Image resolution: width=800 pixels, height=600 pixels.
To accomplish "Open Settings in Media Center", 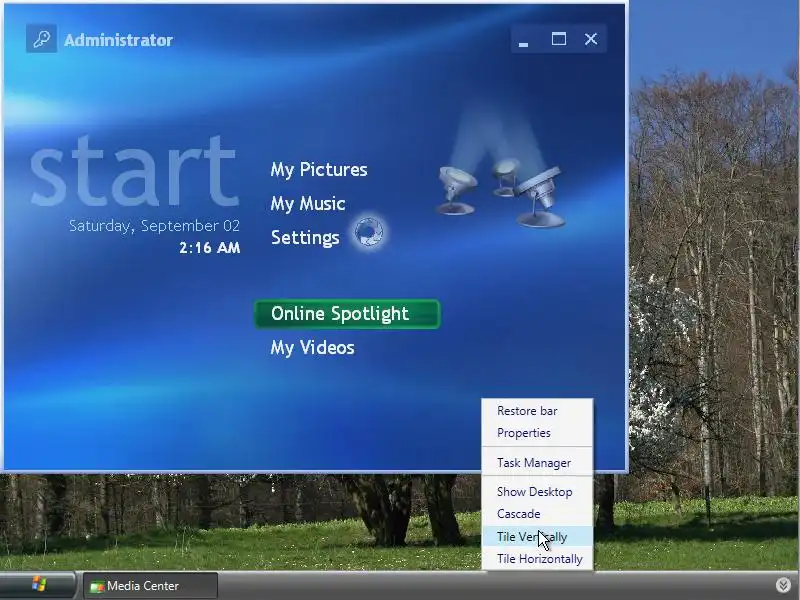I will coord(305,237).
